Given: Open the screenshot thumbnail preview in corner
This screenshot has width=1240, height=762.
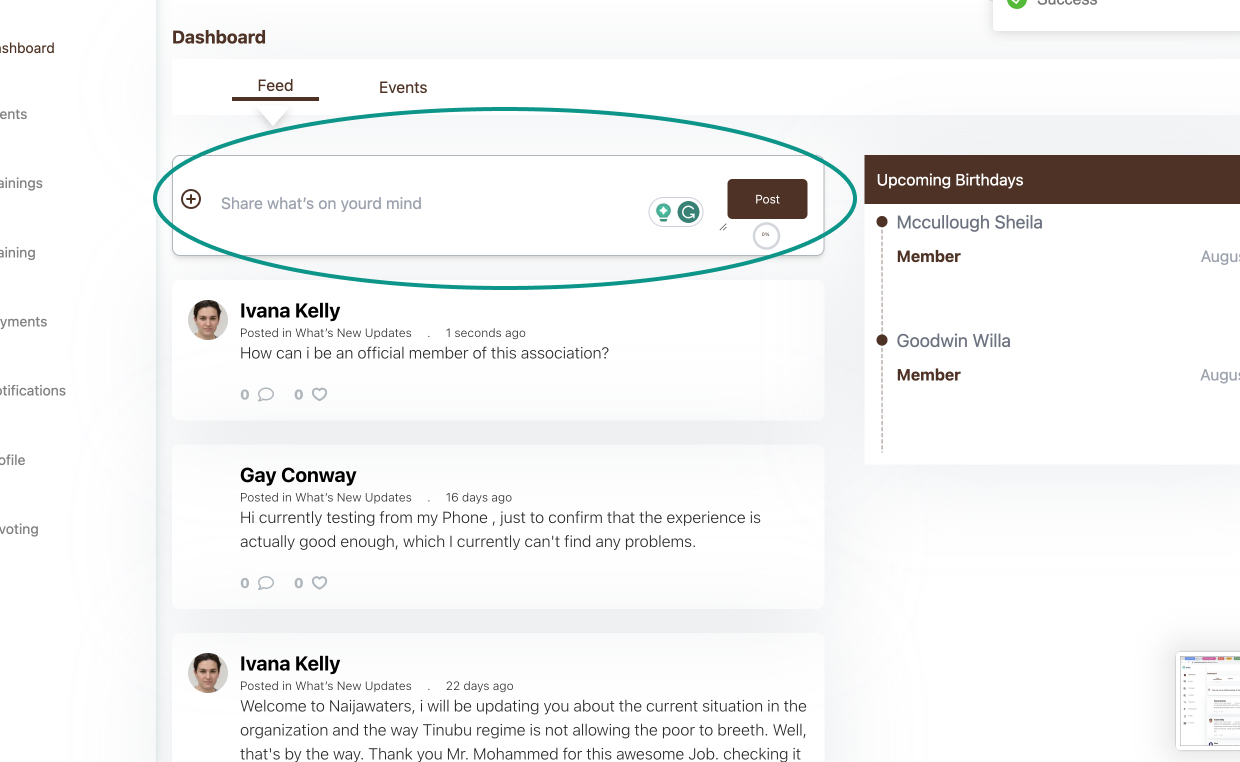Looking at the screenshot, I should click(1209, 700).
